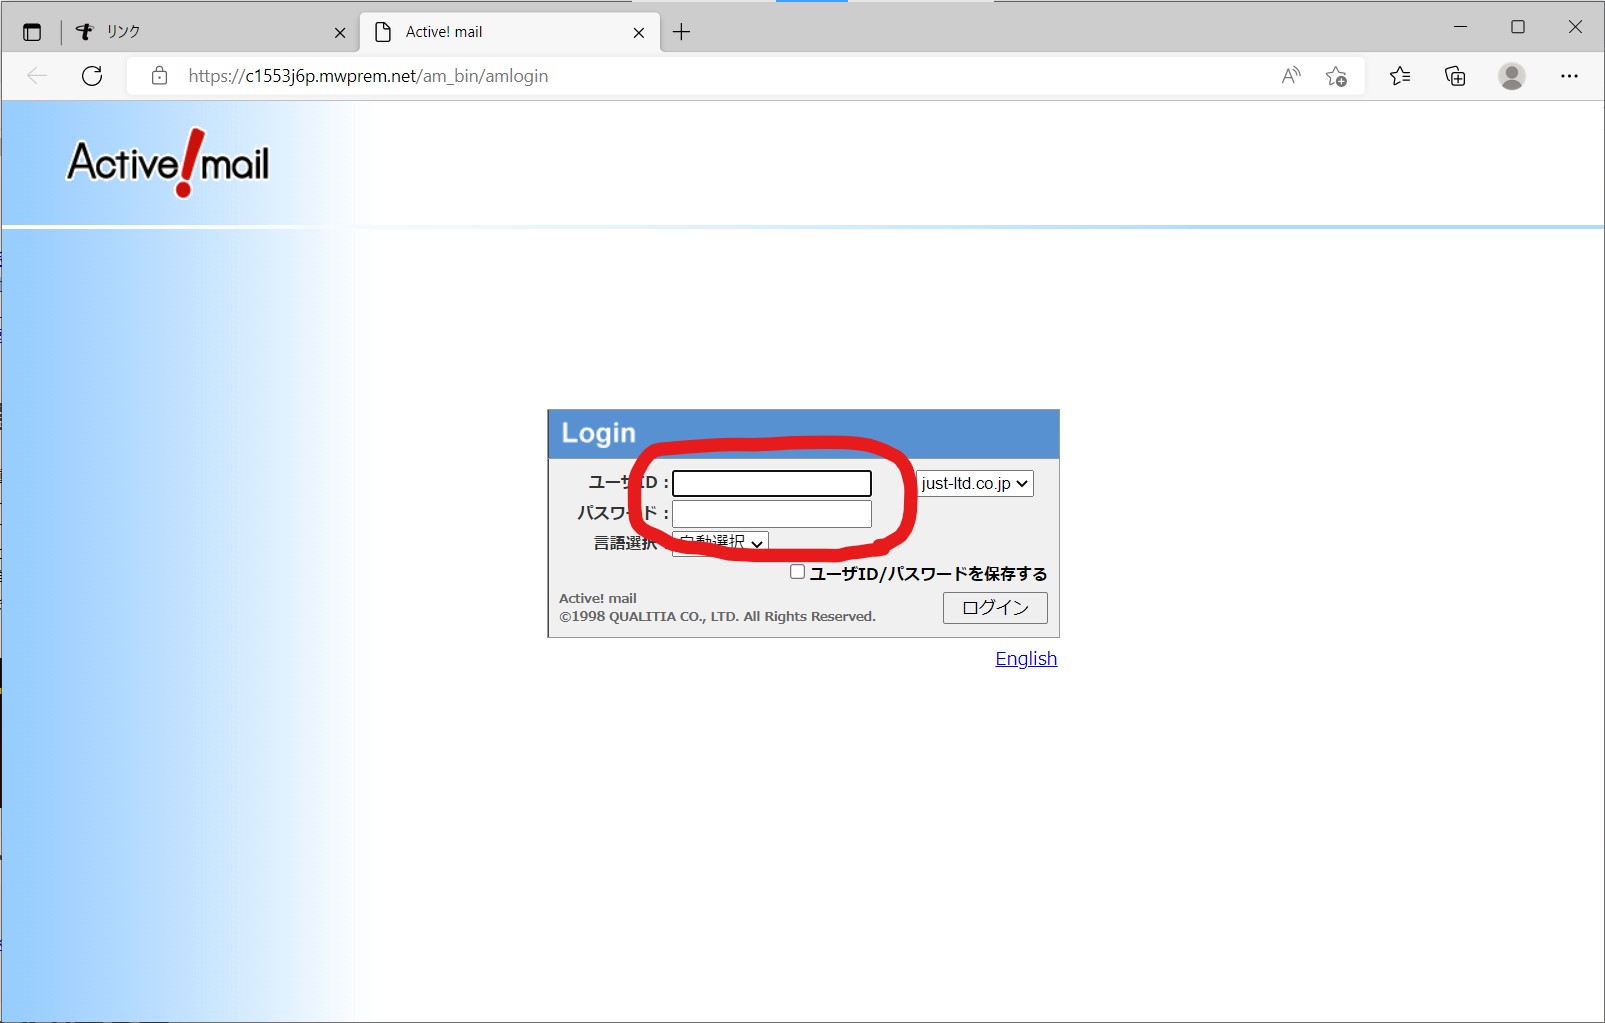Open the language selection dropdown

(720, 543)
